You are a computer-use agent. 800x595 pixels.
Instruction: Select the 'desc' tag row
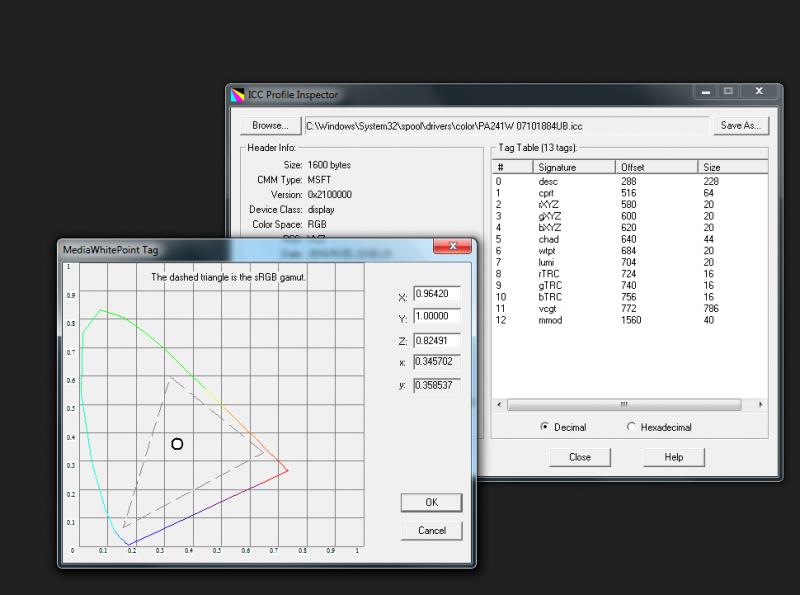click(x=630, y=182)
